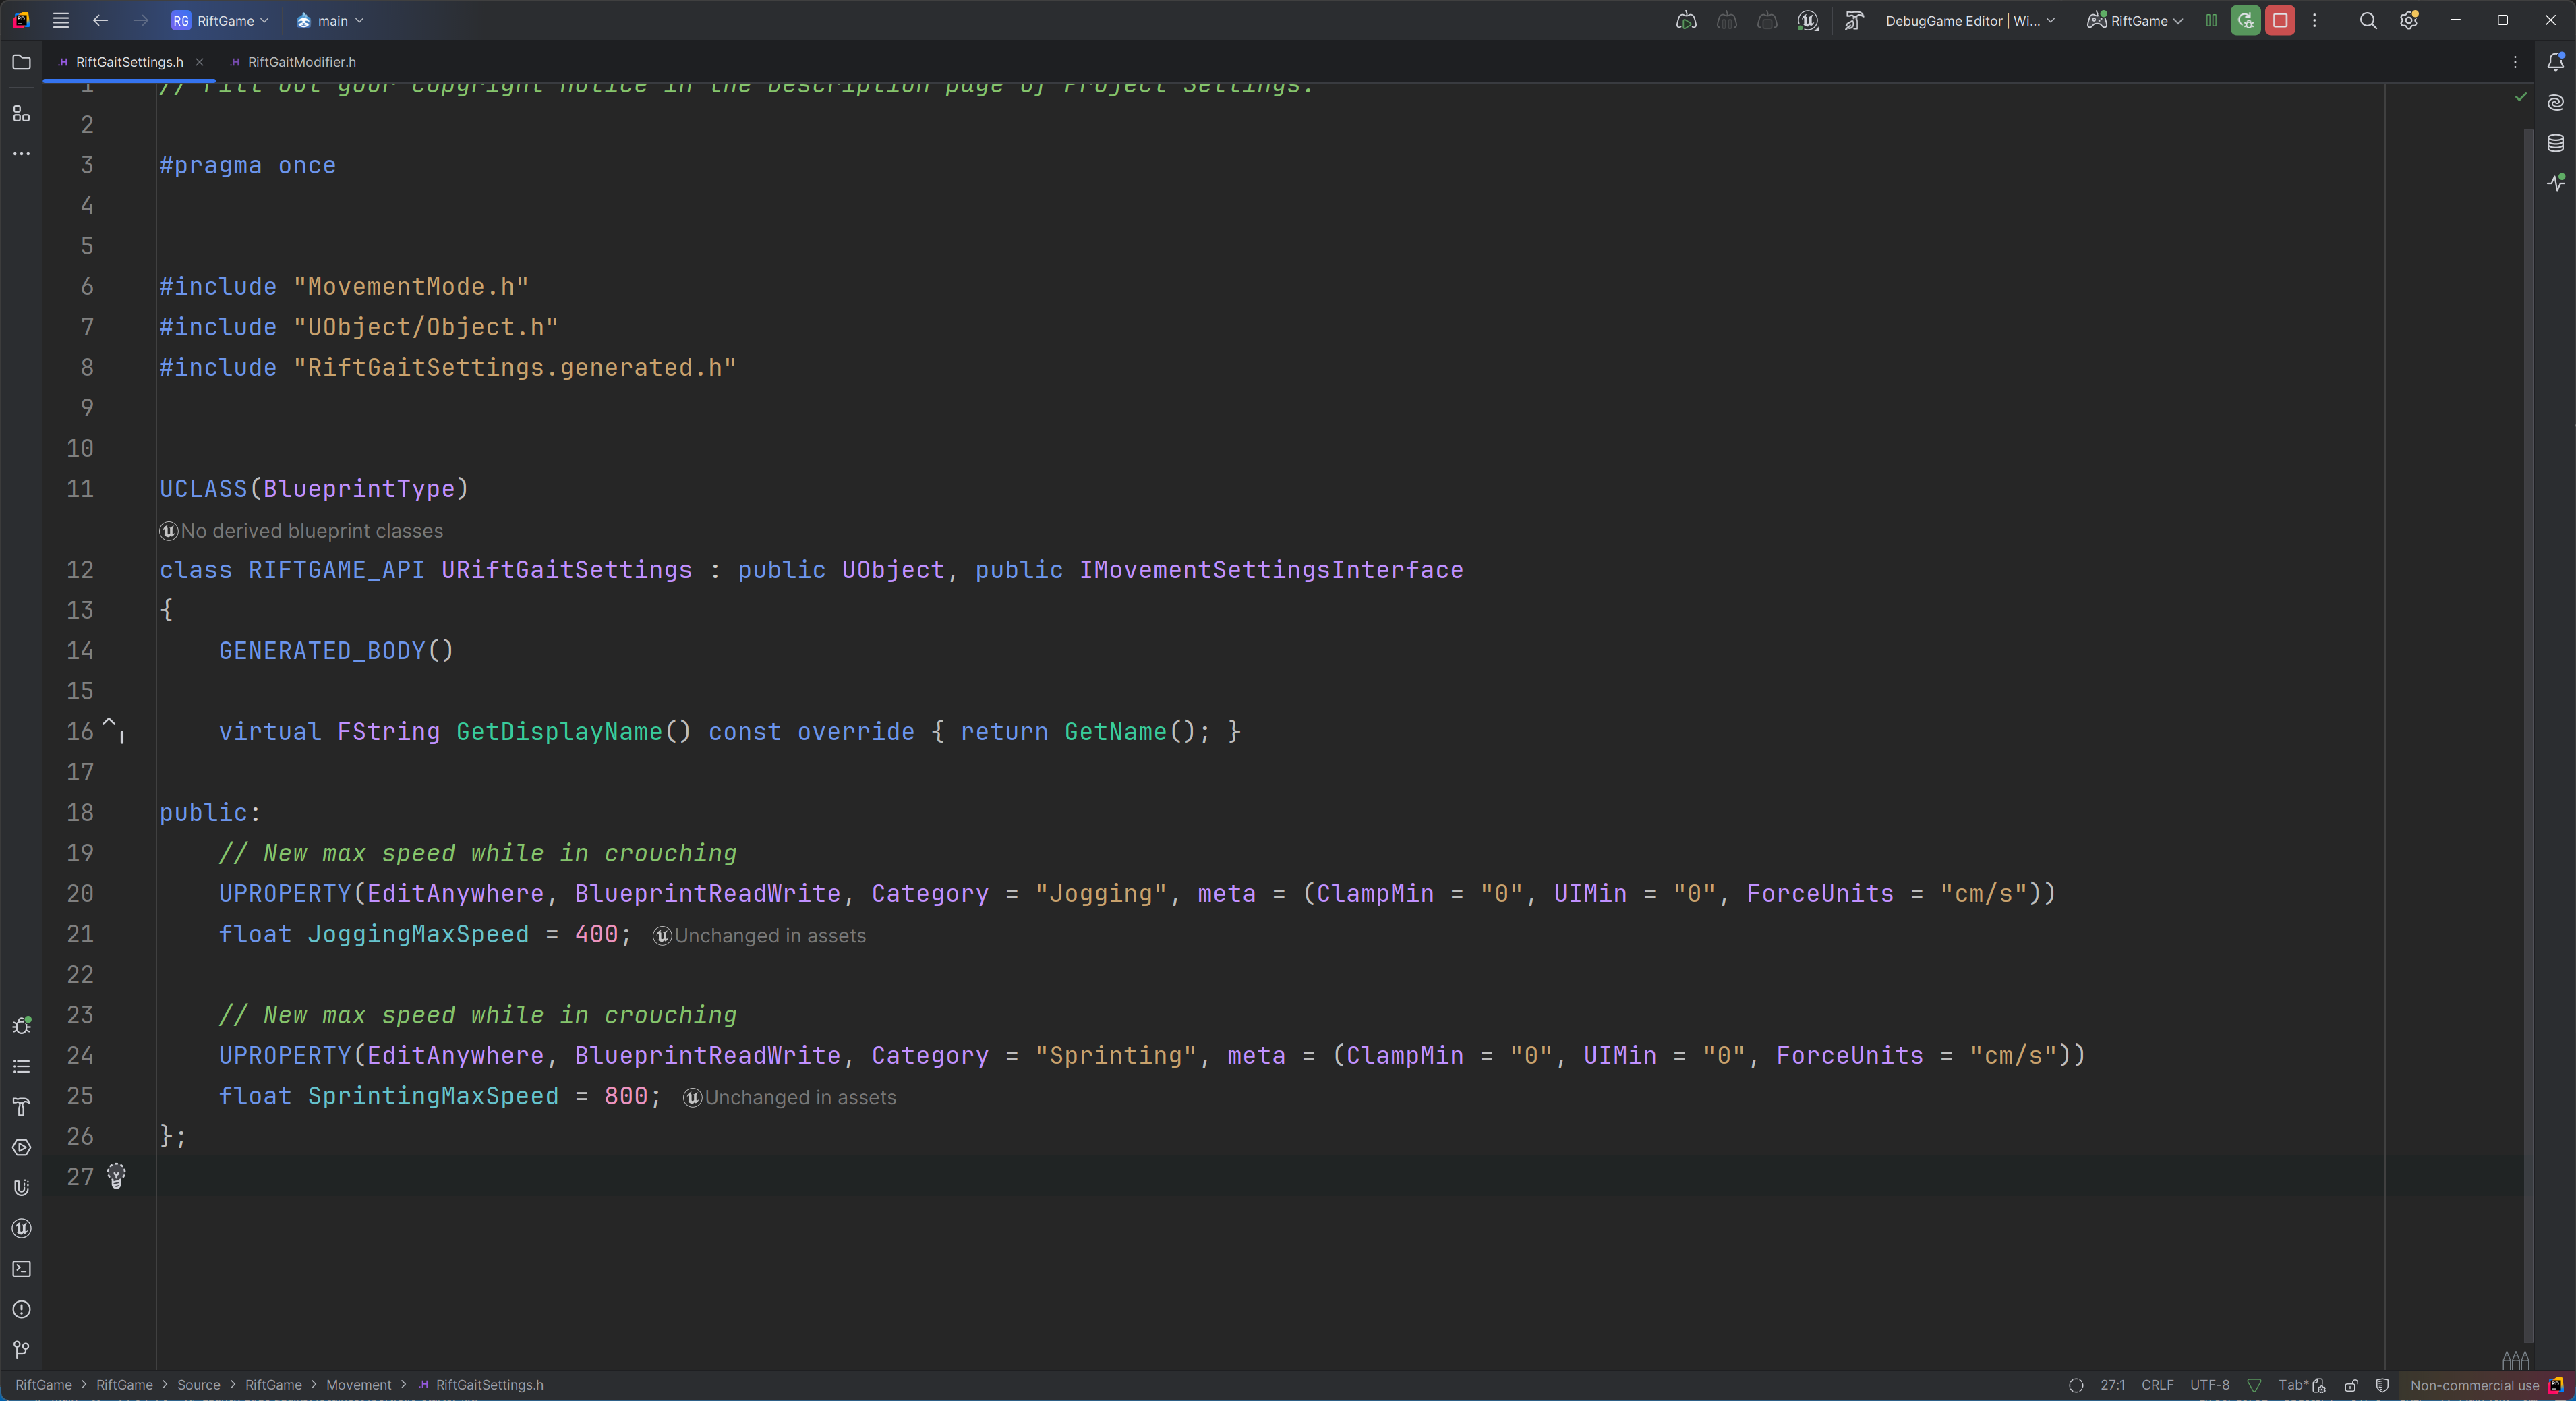
Task: Navigate forward with the right arrow
Action: click(x=140, y=20)
